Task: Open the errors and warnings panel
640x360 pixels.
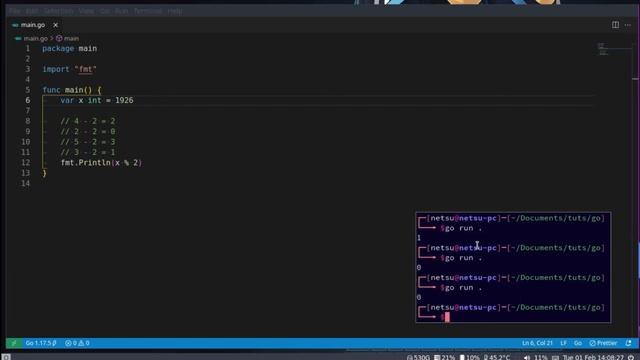Action: (x=77, y=343)
